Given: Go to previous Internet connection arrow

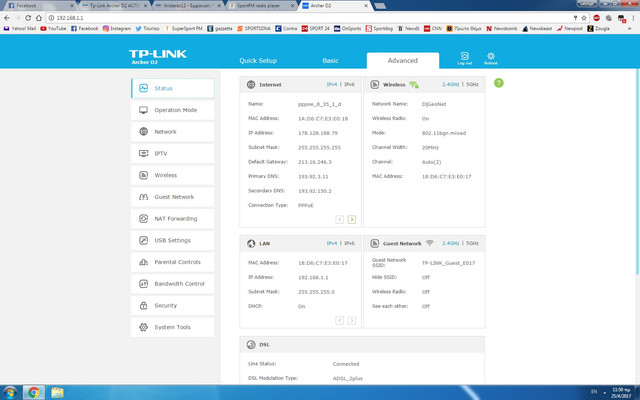Looking at the screenshot, I should (340, 220).
